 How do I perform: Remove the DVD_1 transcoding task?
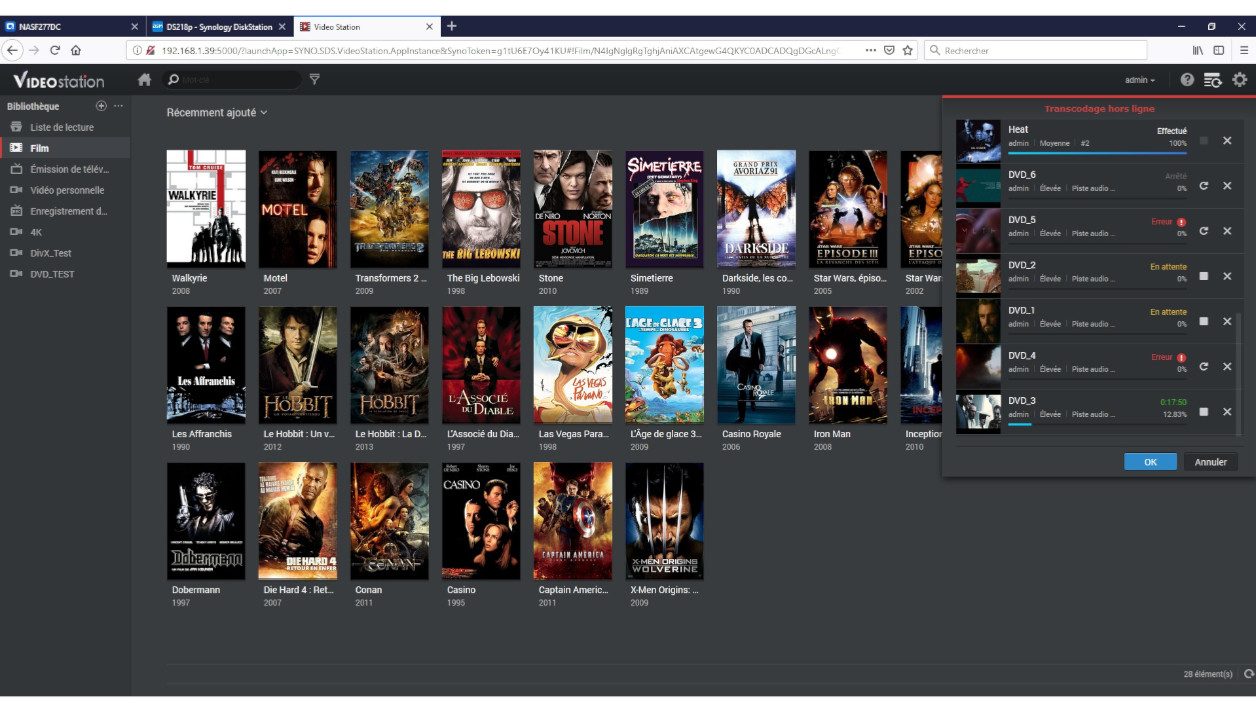point(1227,321)
